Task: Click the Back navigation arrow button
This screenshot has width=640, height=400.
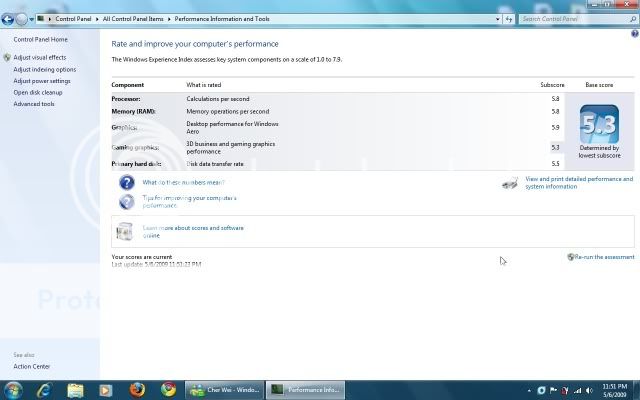Action: tap(8, 18)
